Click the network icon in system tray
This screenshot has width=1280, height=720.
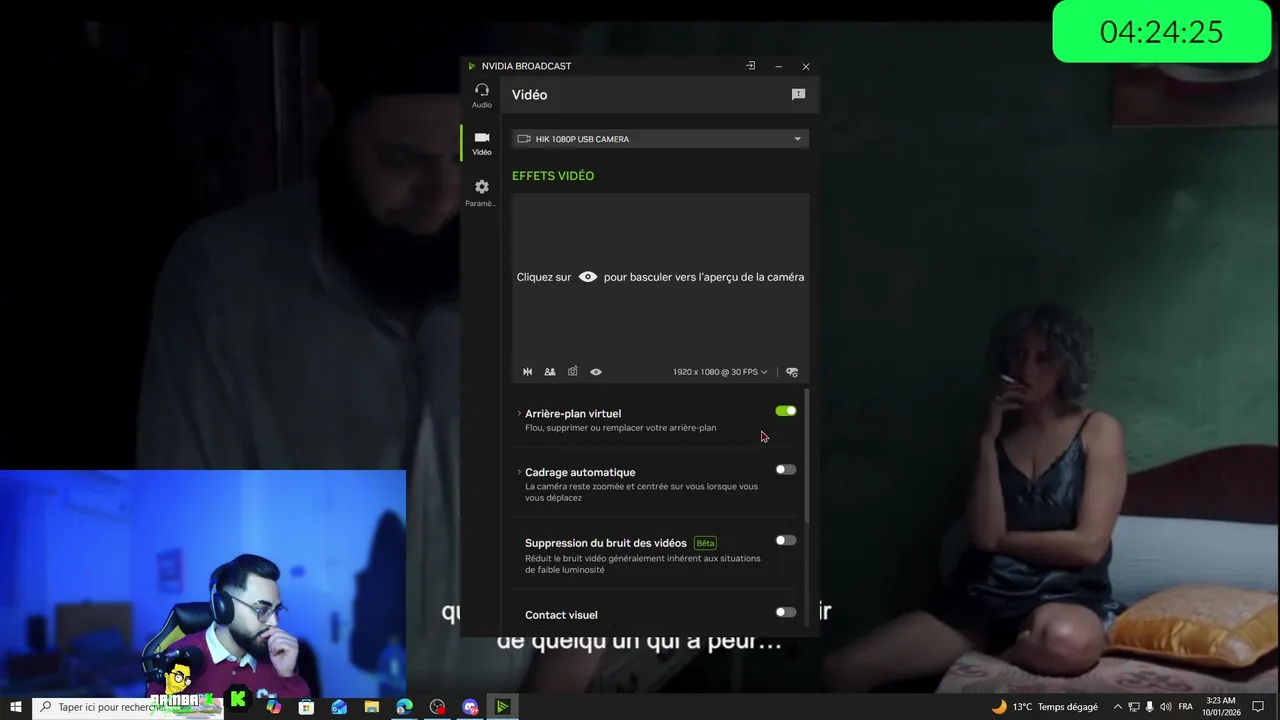point(1134,707)
